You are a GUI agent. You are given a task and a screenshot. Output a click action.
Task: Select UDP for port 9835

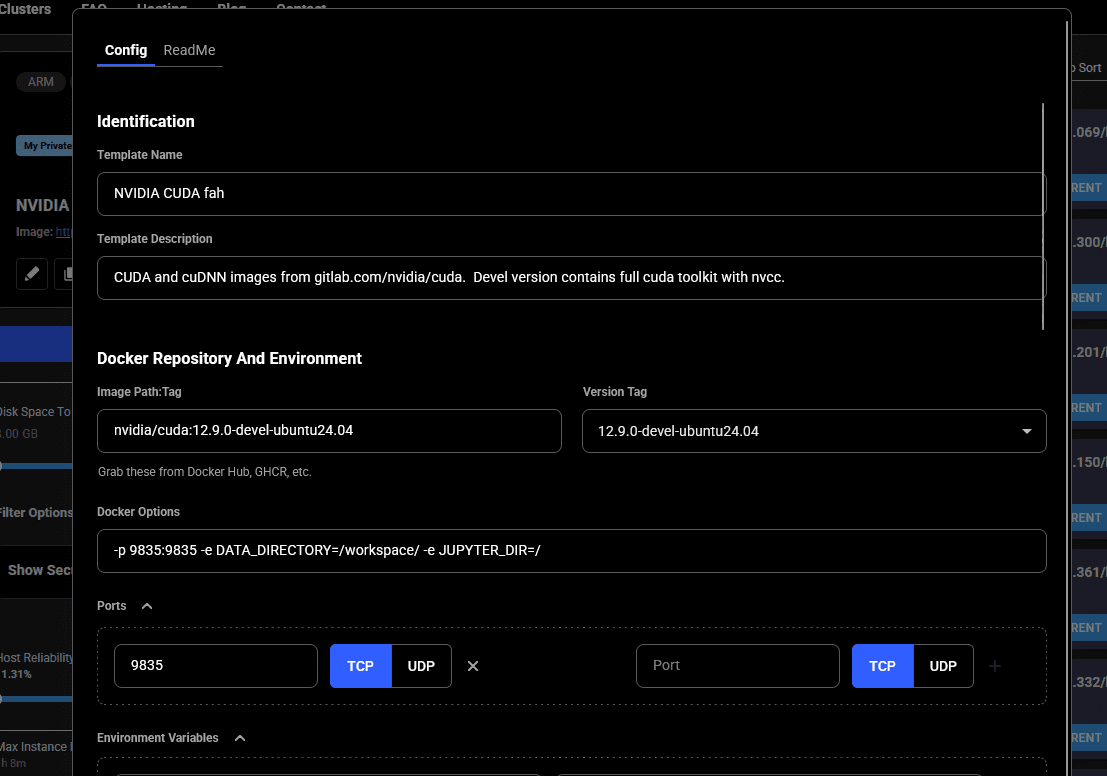tap(421, 666)
